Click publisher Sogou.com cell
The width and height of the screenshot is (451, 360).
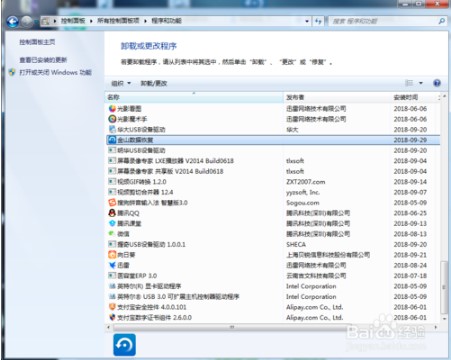[303, 203]
